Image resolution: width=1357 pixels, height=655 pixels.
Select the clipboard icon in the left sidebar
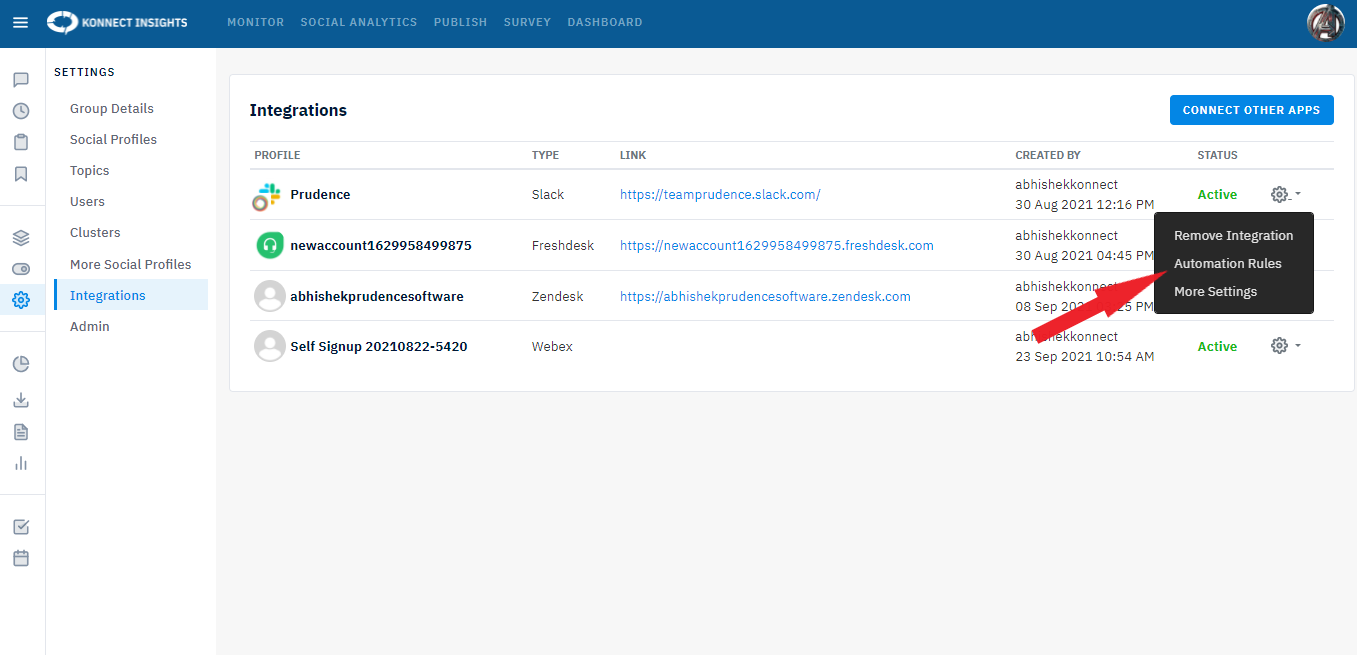tap(21, 142)
